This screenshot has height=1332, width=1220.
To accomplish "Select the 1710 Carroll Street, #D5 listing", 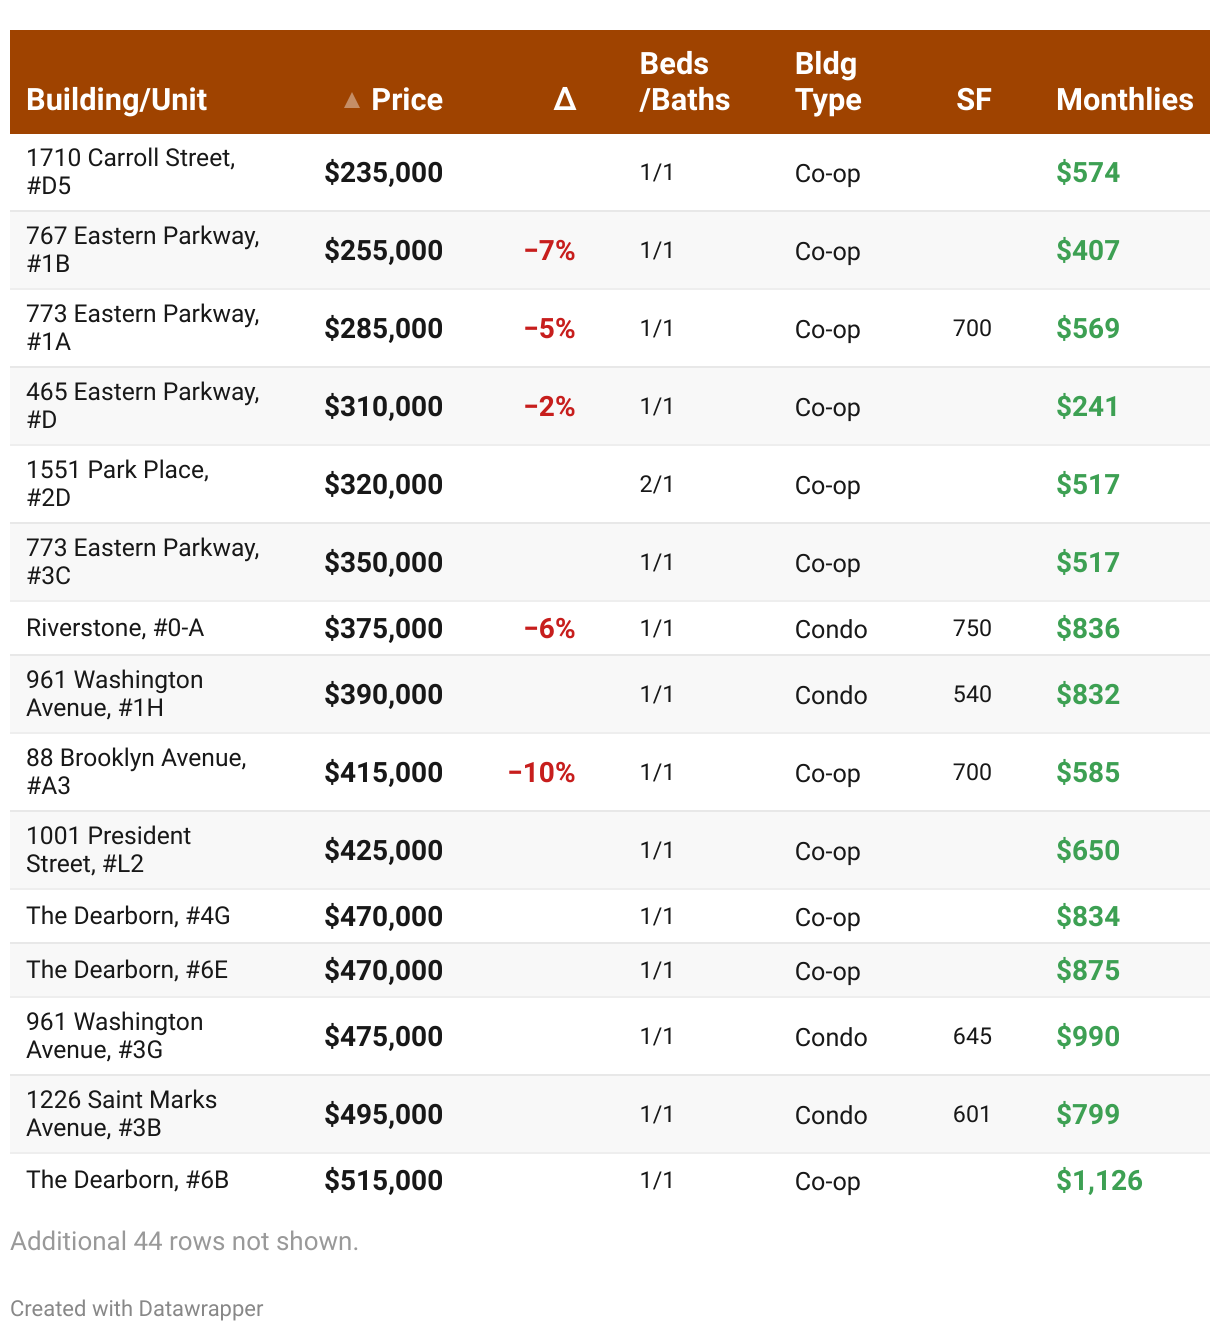I will [130, 172].
